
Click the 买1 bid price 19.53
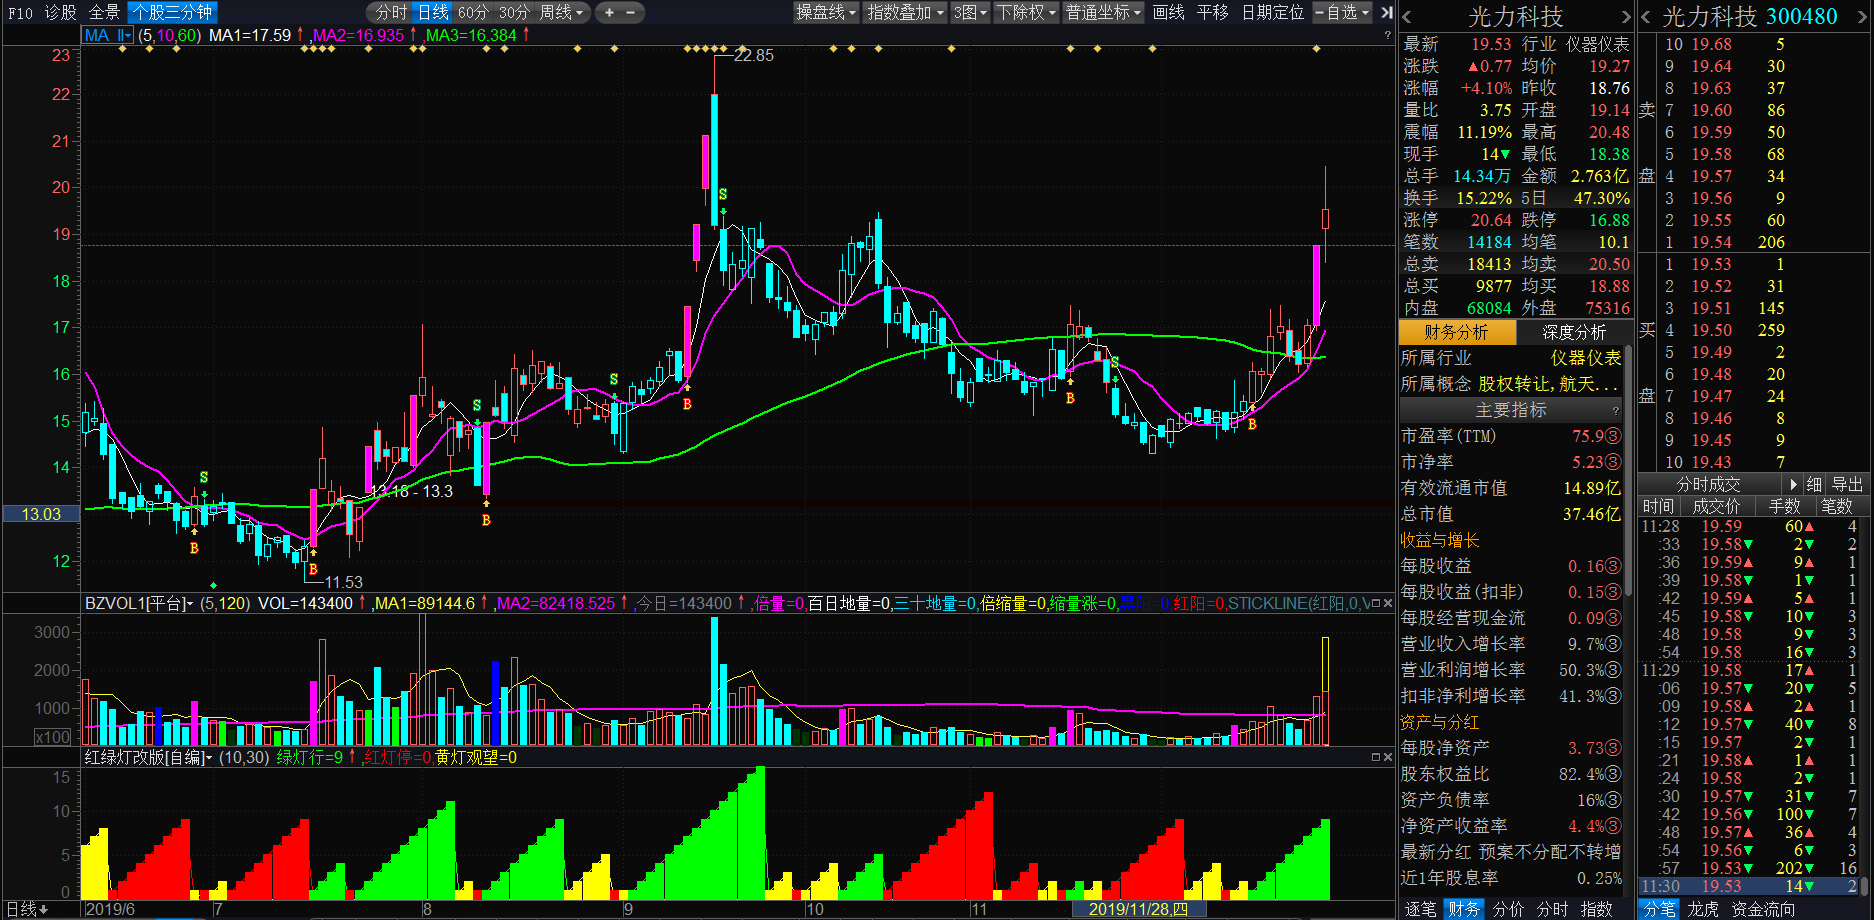[1711, 264]
